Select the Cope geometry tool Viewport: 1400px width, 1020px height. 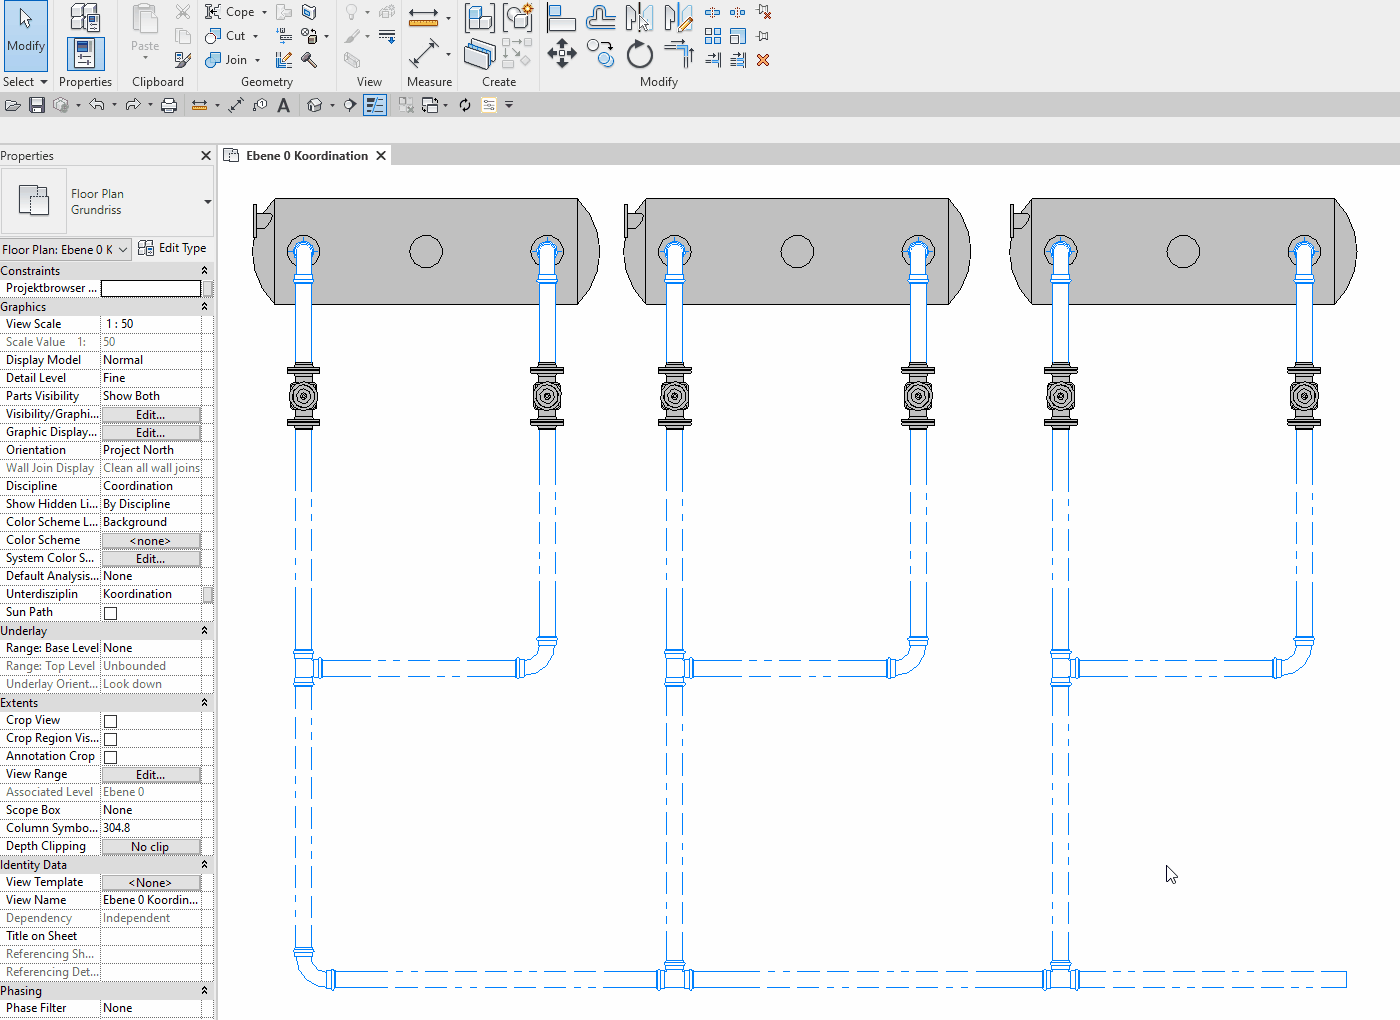[x=230, y=12]
